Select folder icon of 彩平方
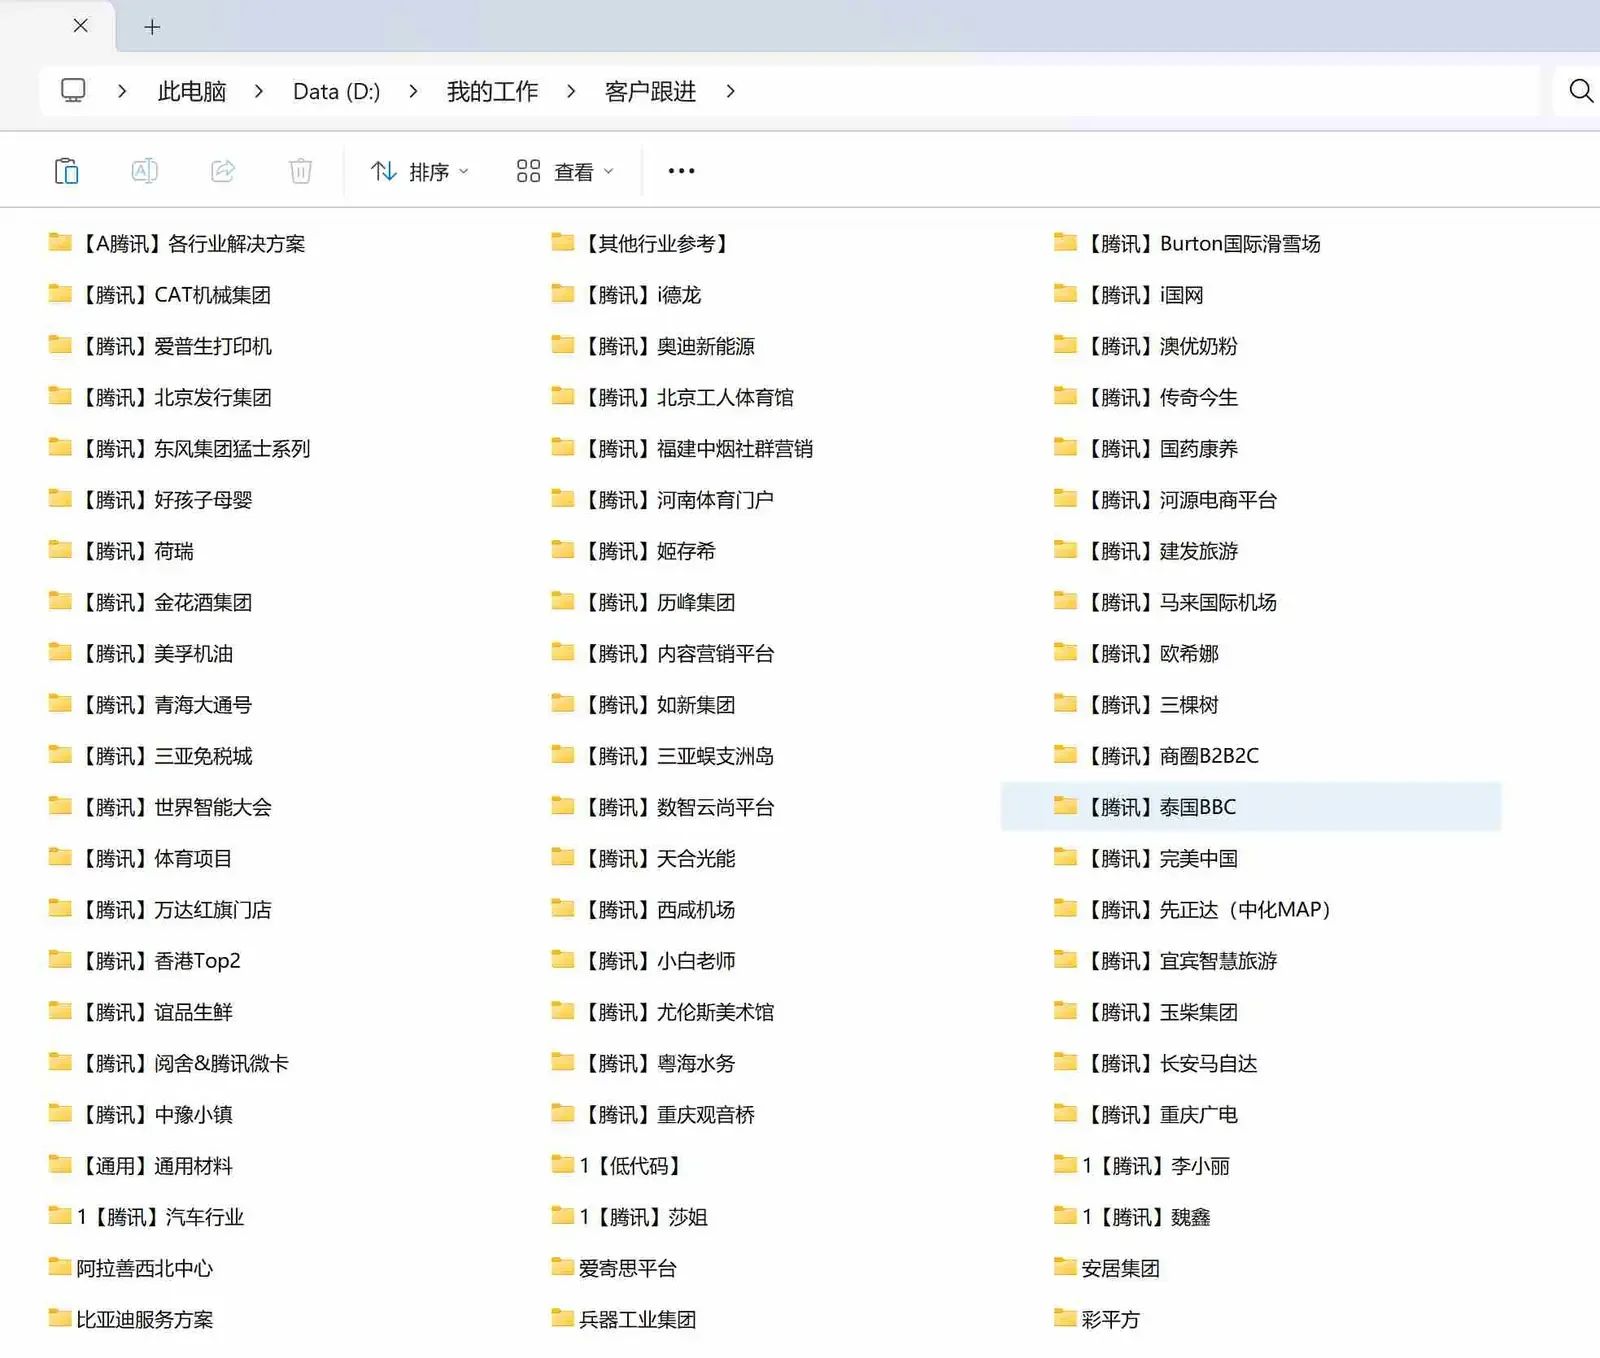Image resolution: width=1600 pixels, height=1358 pixels. [x=1066, y=1318]
